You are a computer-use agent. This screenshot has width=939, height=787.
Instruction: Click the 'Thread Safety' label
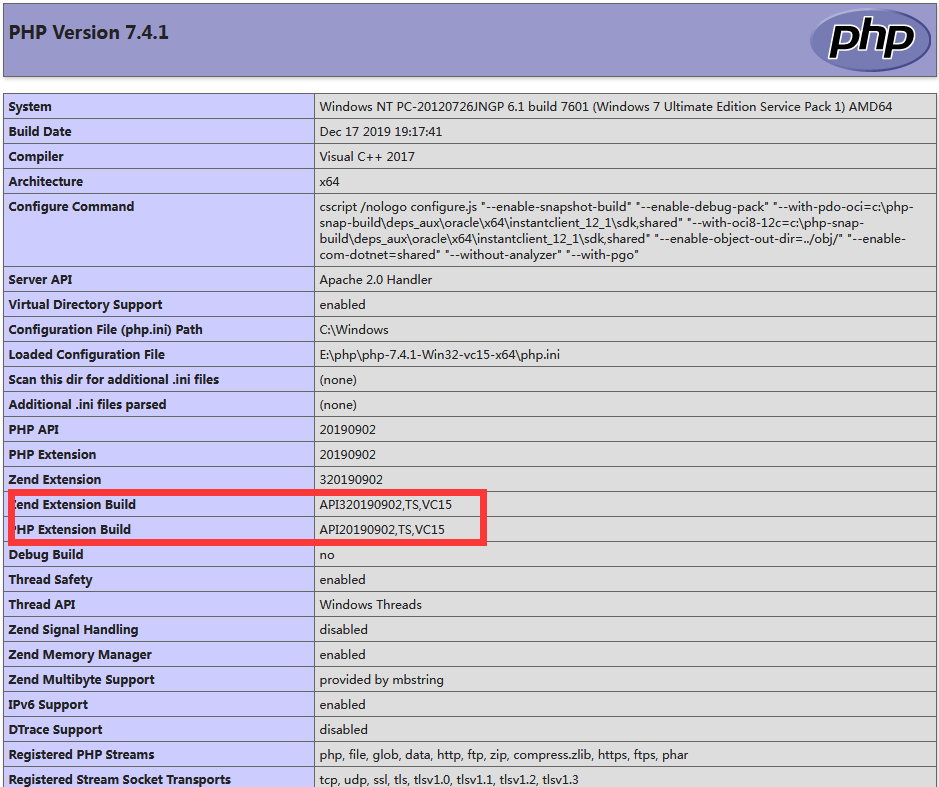click(50, 580)
